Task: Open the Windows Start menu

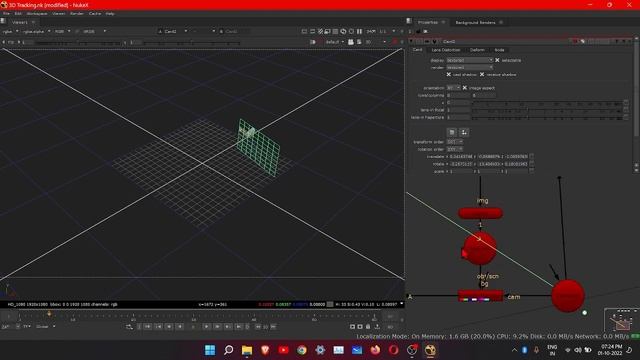Action: pos(210,350)
